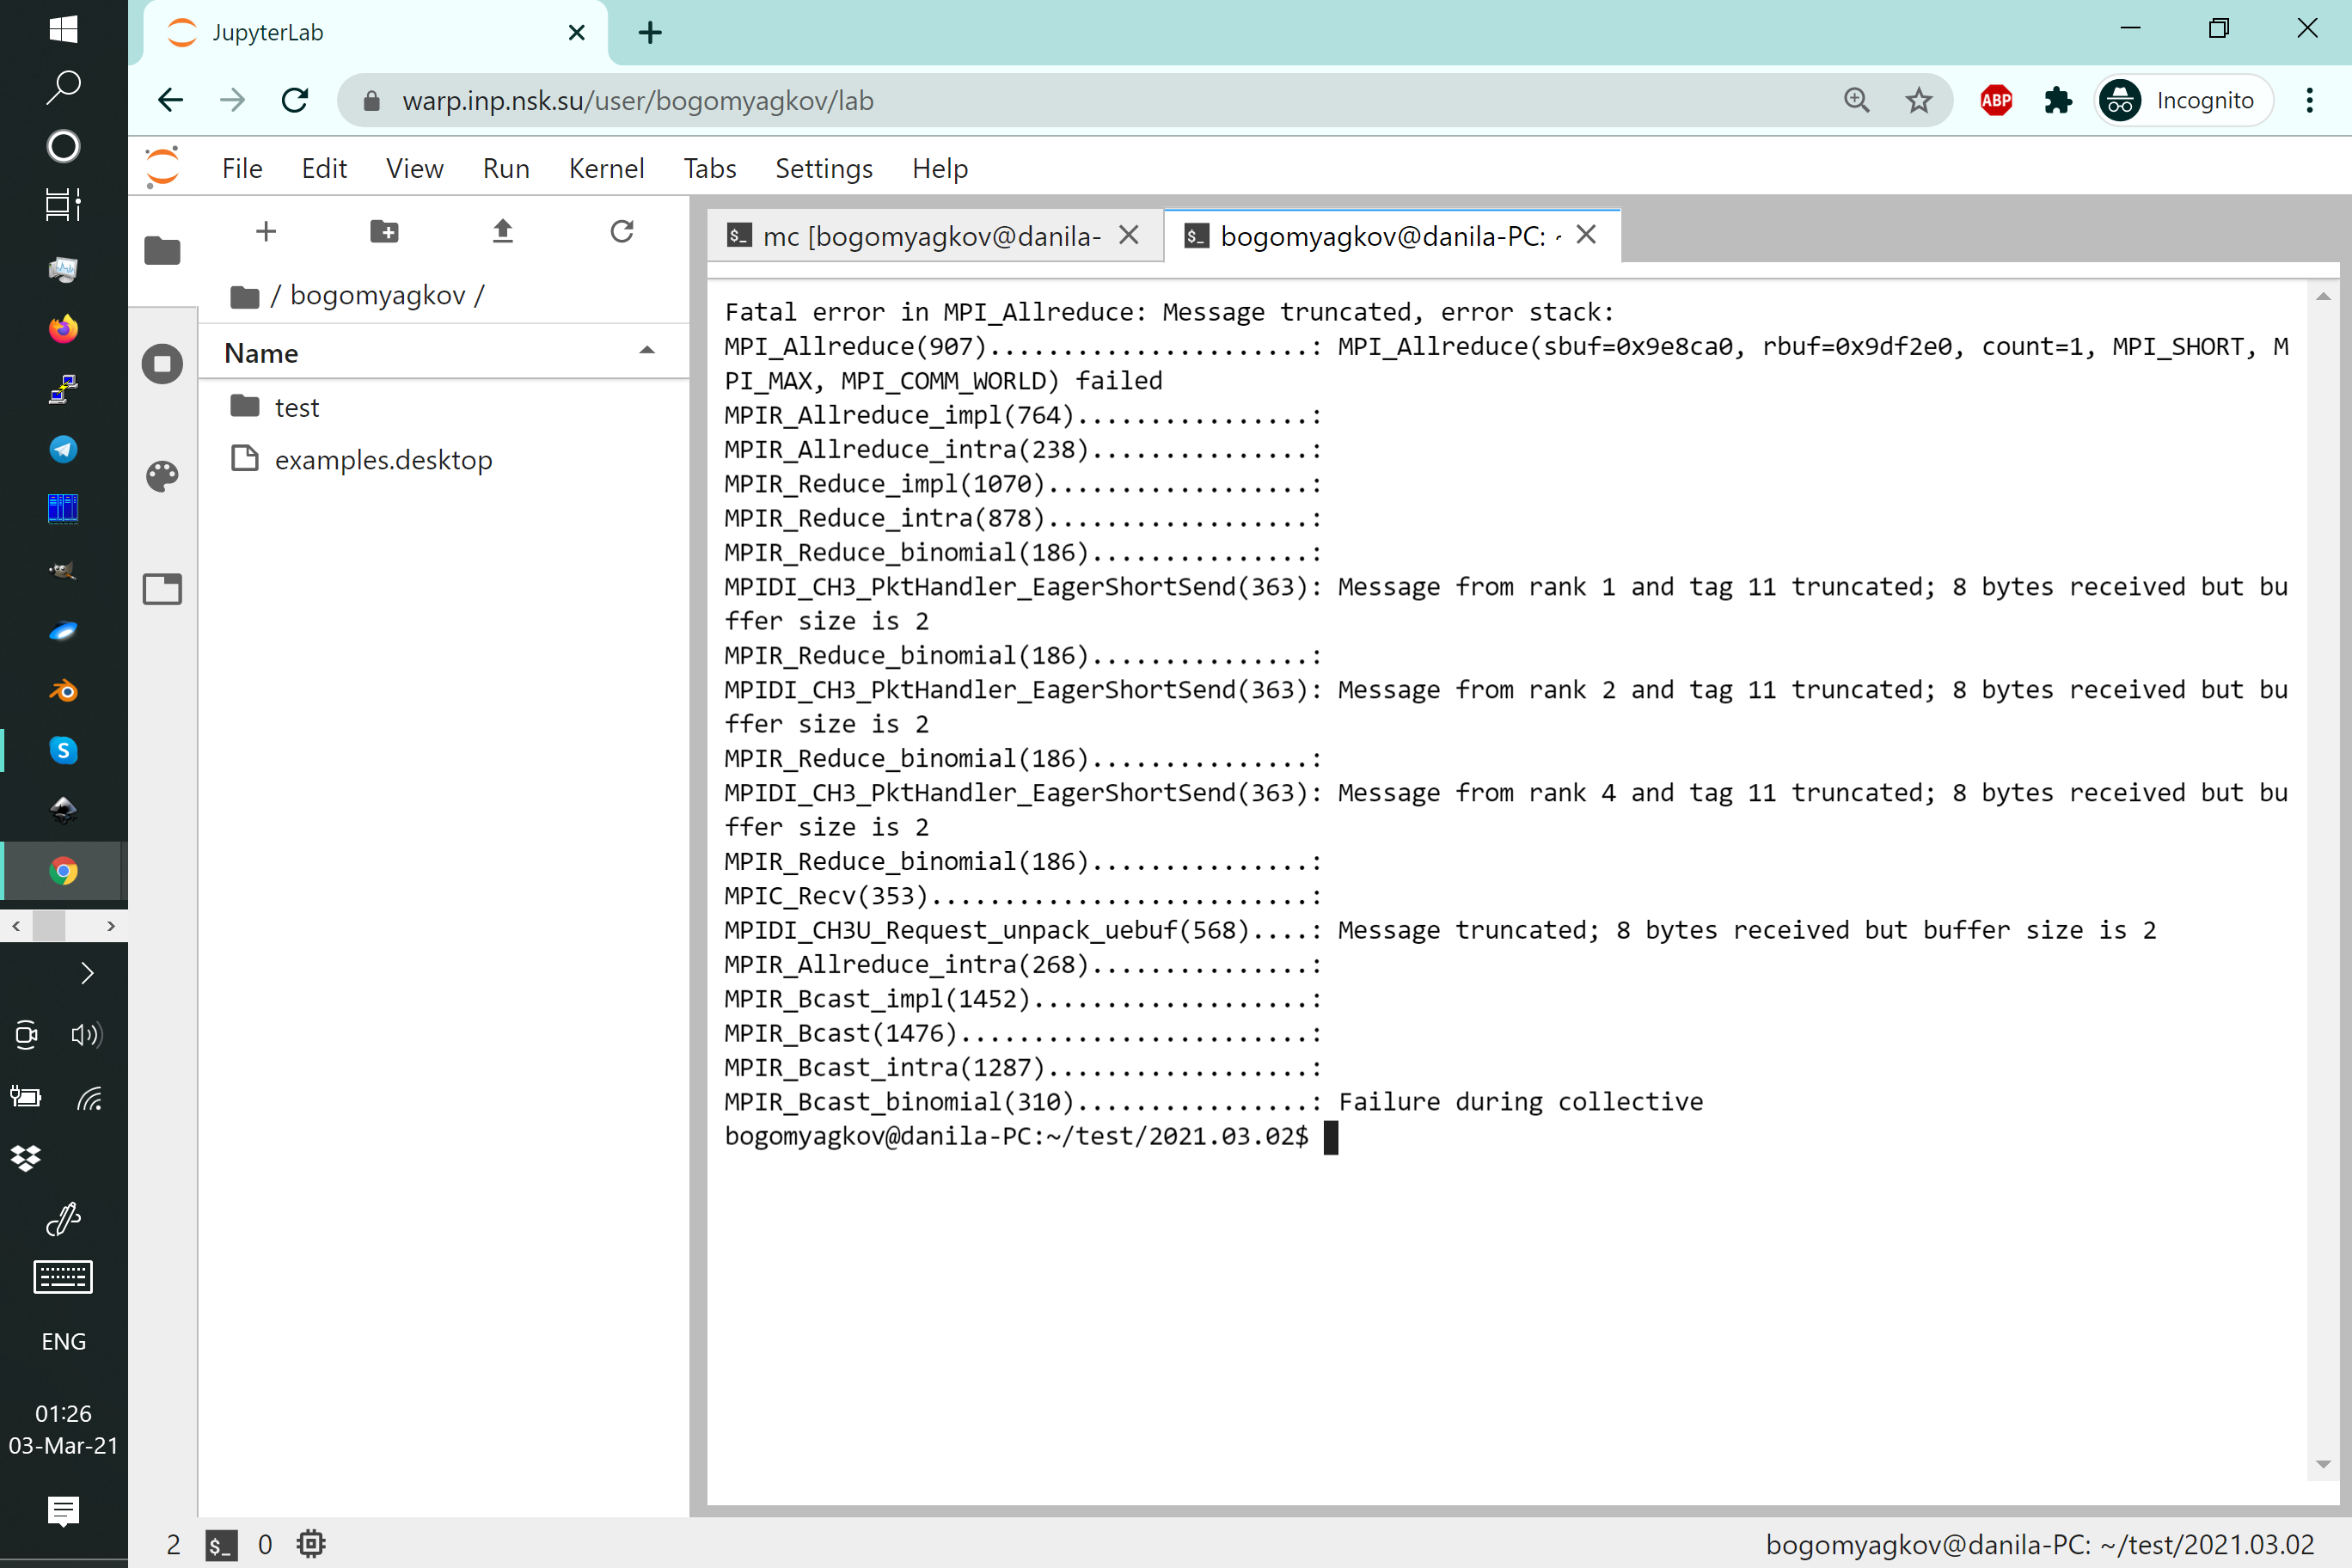This screenshot has width=2352, height=1568.
Task: Expand the Windows taskbar hidden icons chevron
Action: point(87,973)
